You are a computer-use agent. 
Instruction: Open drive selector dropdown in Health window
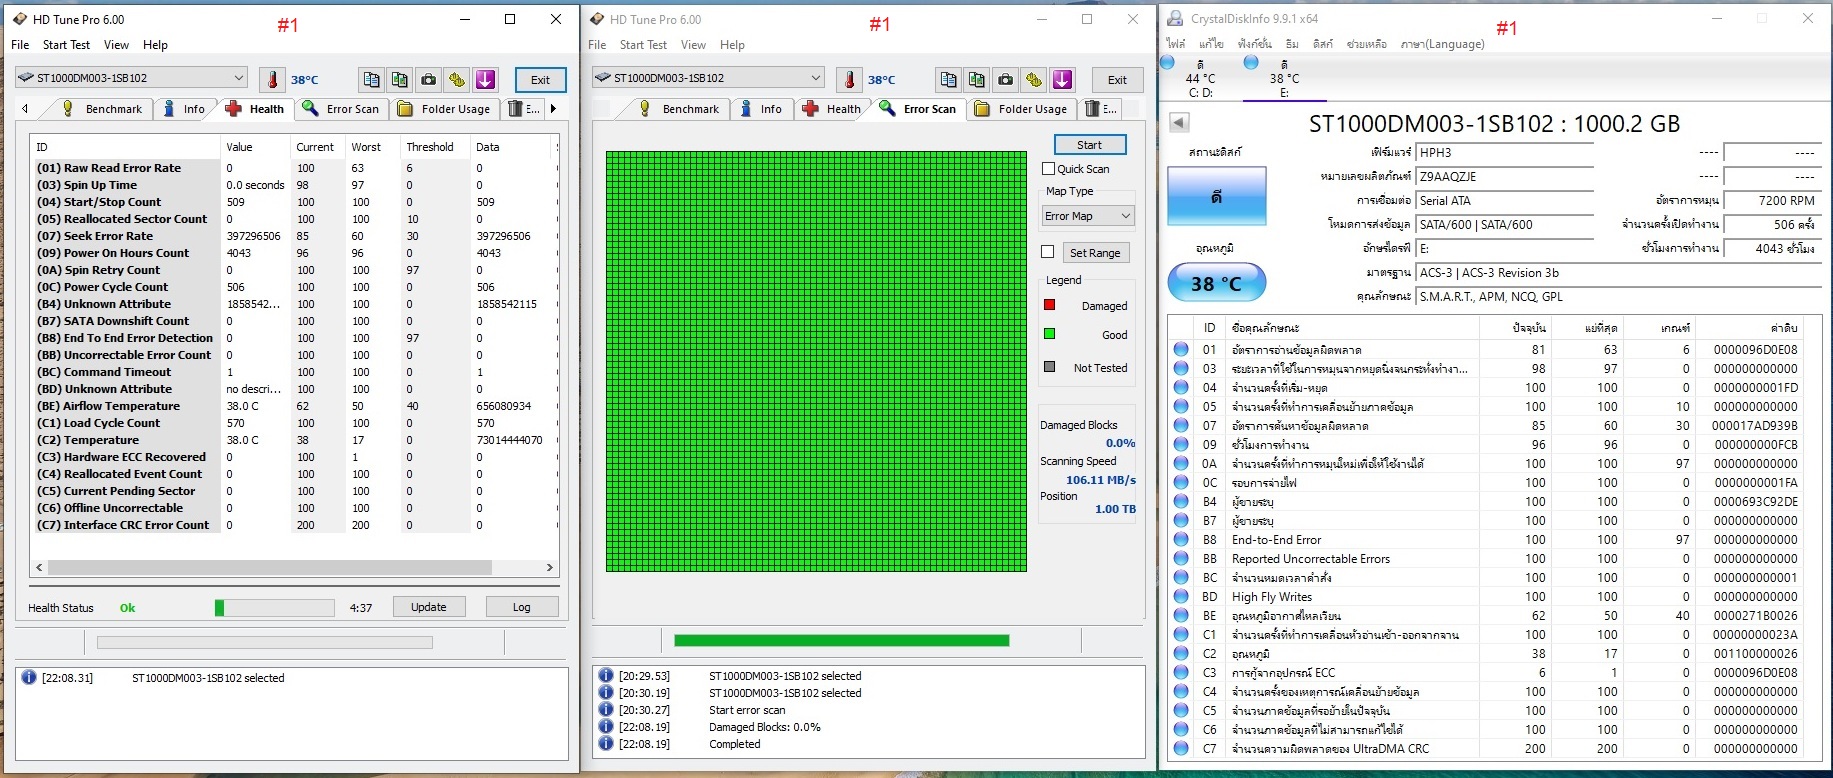click(131, 77)
